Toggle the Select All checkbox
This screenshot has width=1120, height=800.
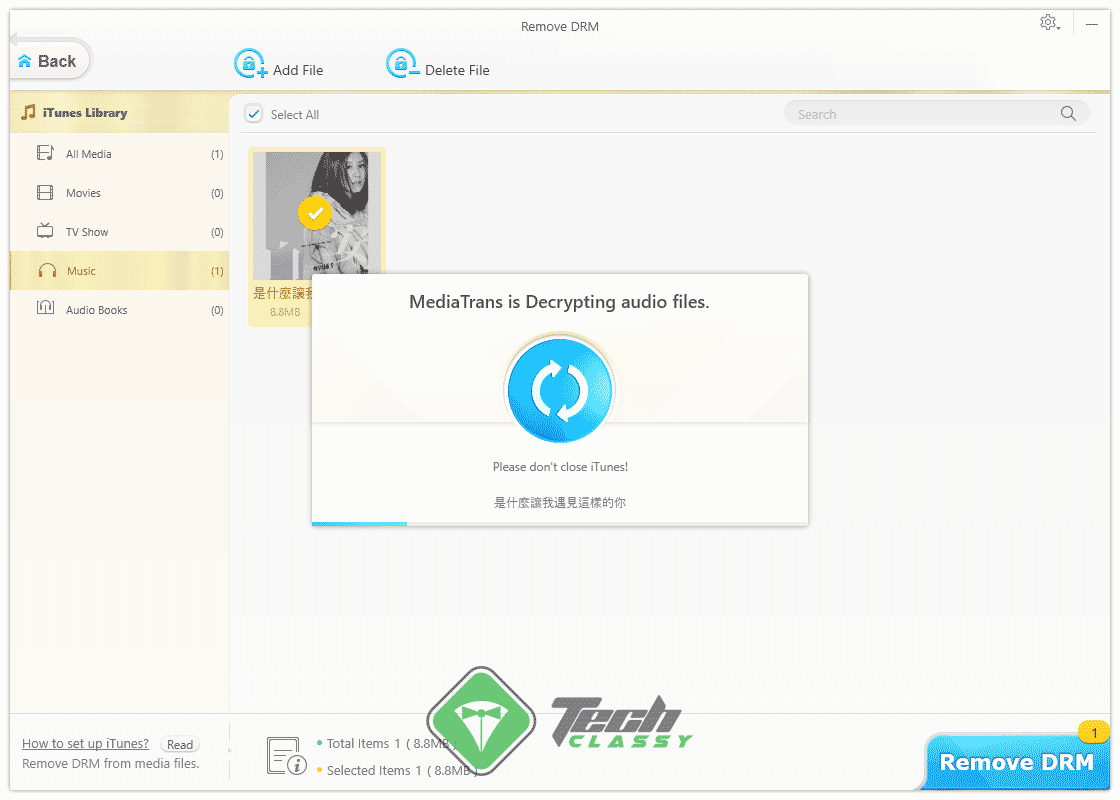click(x=254, y=114)
